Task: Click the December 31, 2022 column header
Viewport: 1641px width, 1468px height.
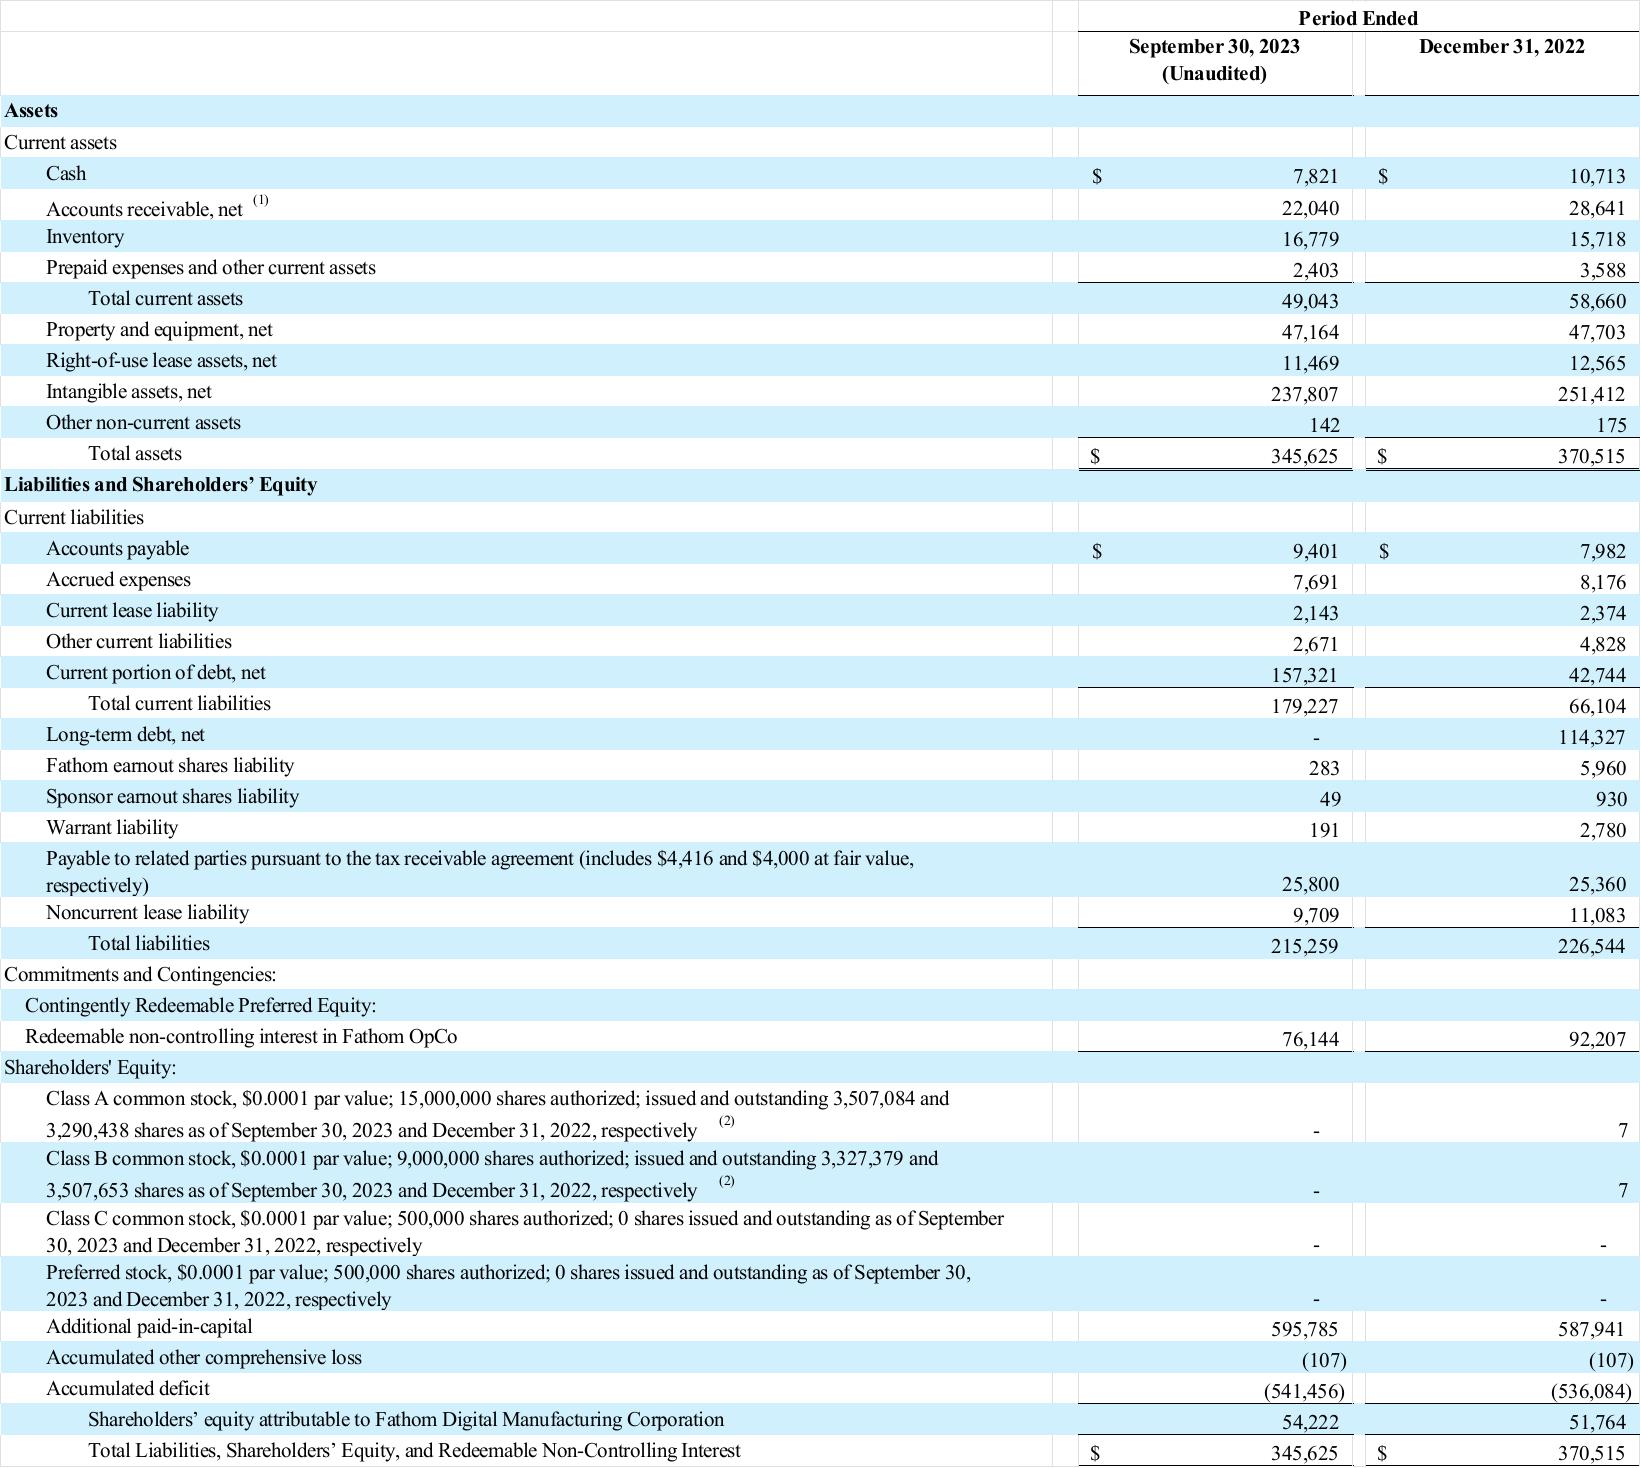Action: (1501, 47)
